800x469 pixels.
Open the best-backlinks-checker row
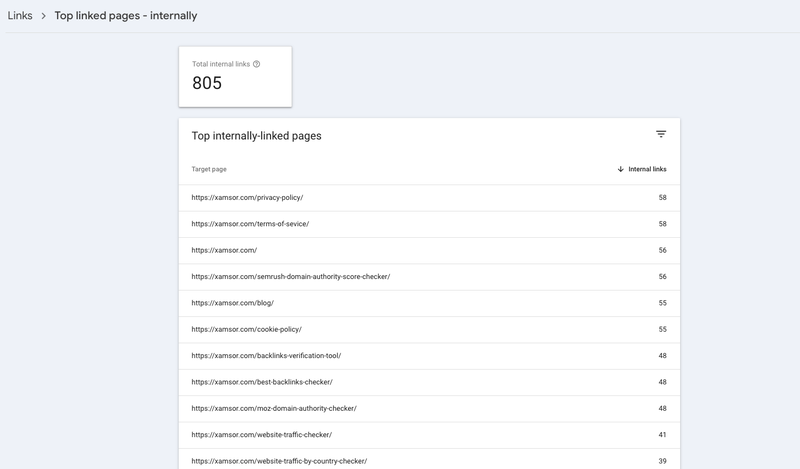click(262, 382)
